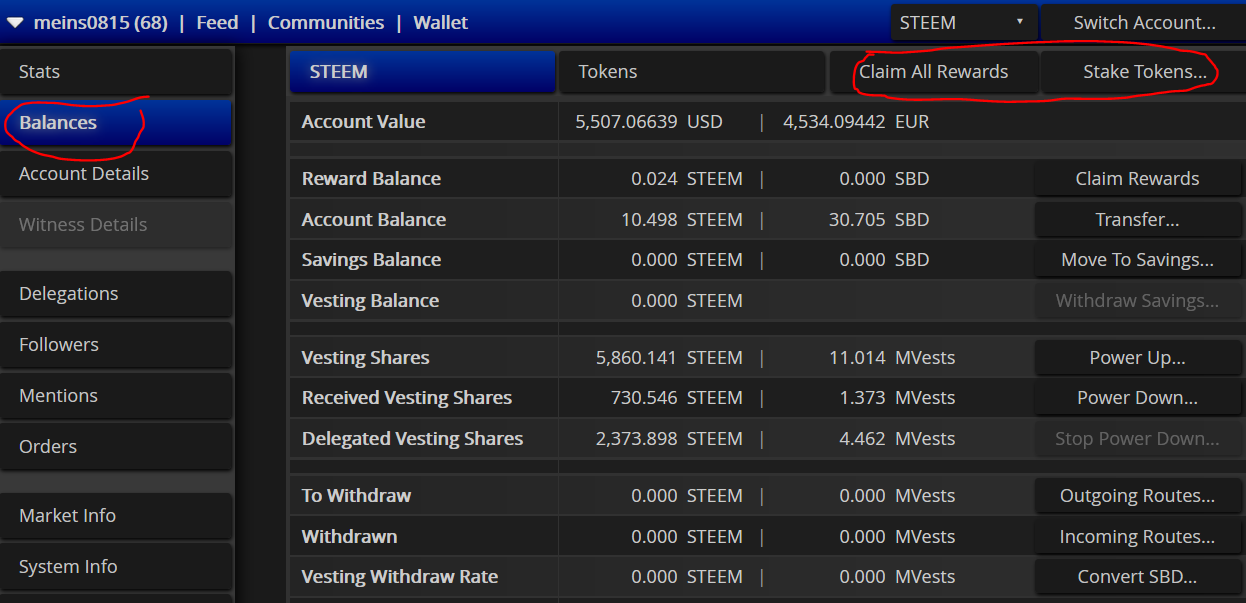This screenshot has height=603, width=1246.
Task: Click the To Withdraw label
Action: coord(356,496)
